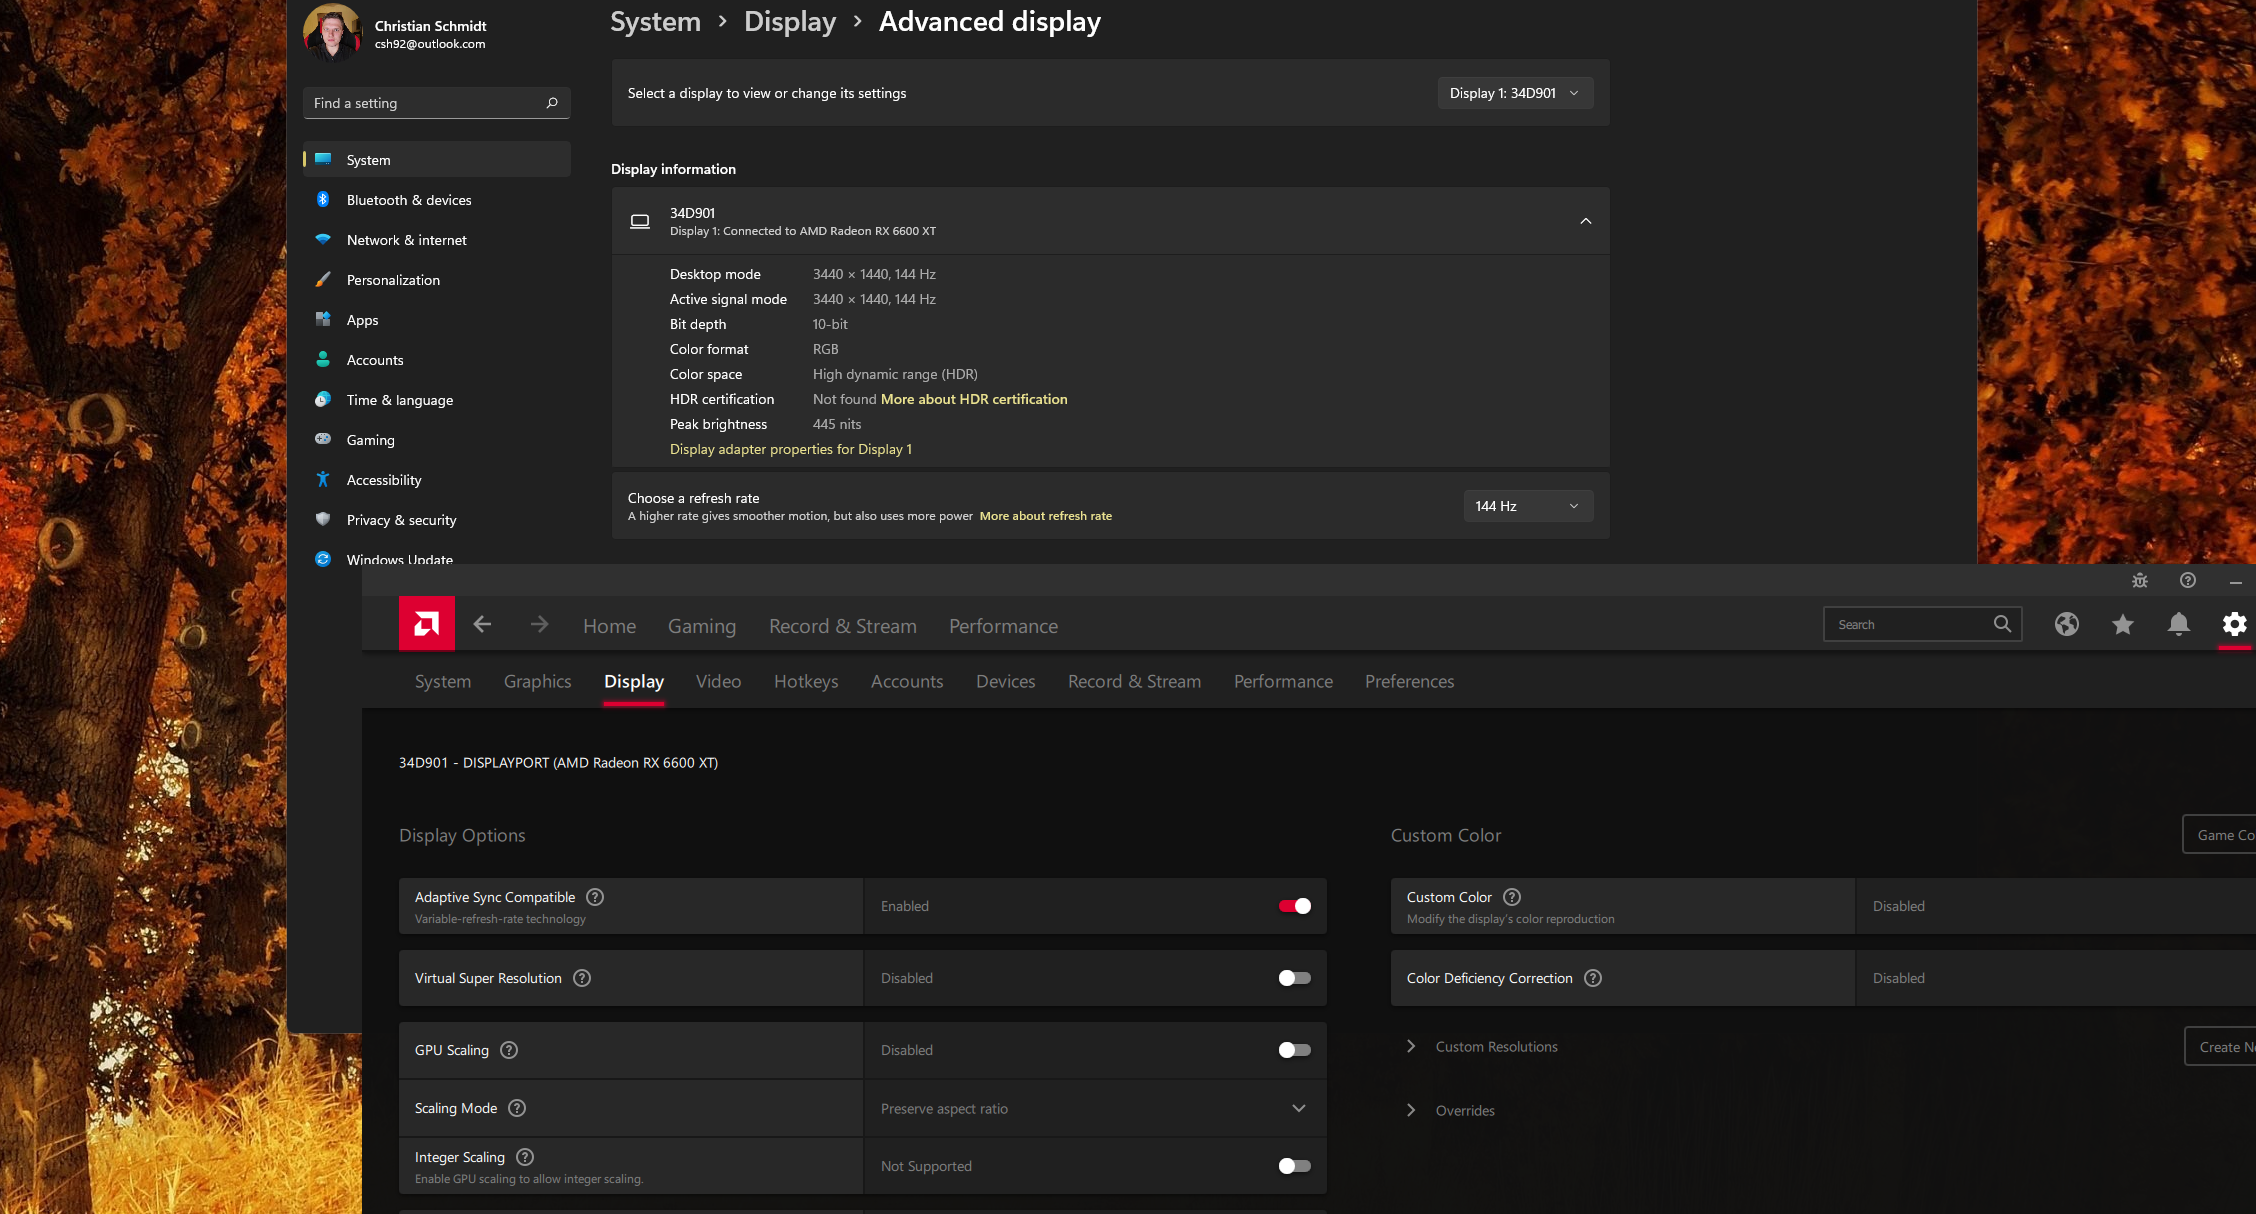This screenshot has height=1214, width=2256.
Task: Open Display adapter properties for Display 1
Action: [x=790, y=449]
